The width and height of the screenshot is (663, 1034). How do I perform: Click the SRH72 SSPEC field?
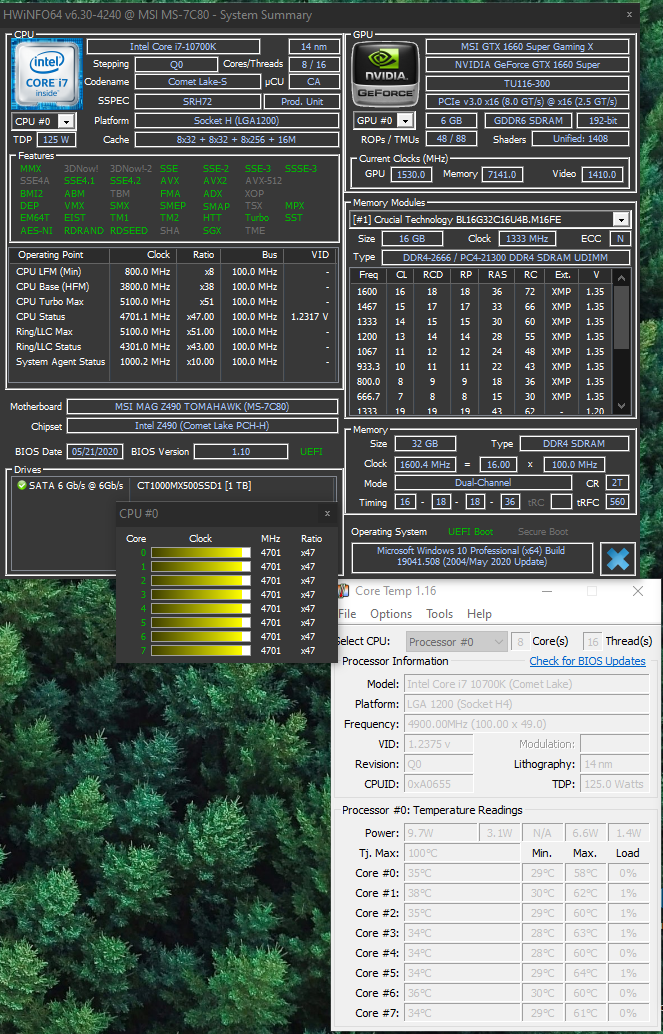[197, 101]
